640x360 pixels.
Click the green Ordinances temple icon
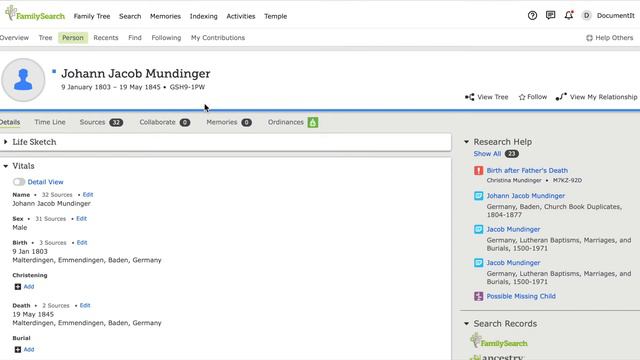click(x=313, y=122)
